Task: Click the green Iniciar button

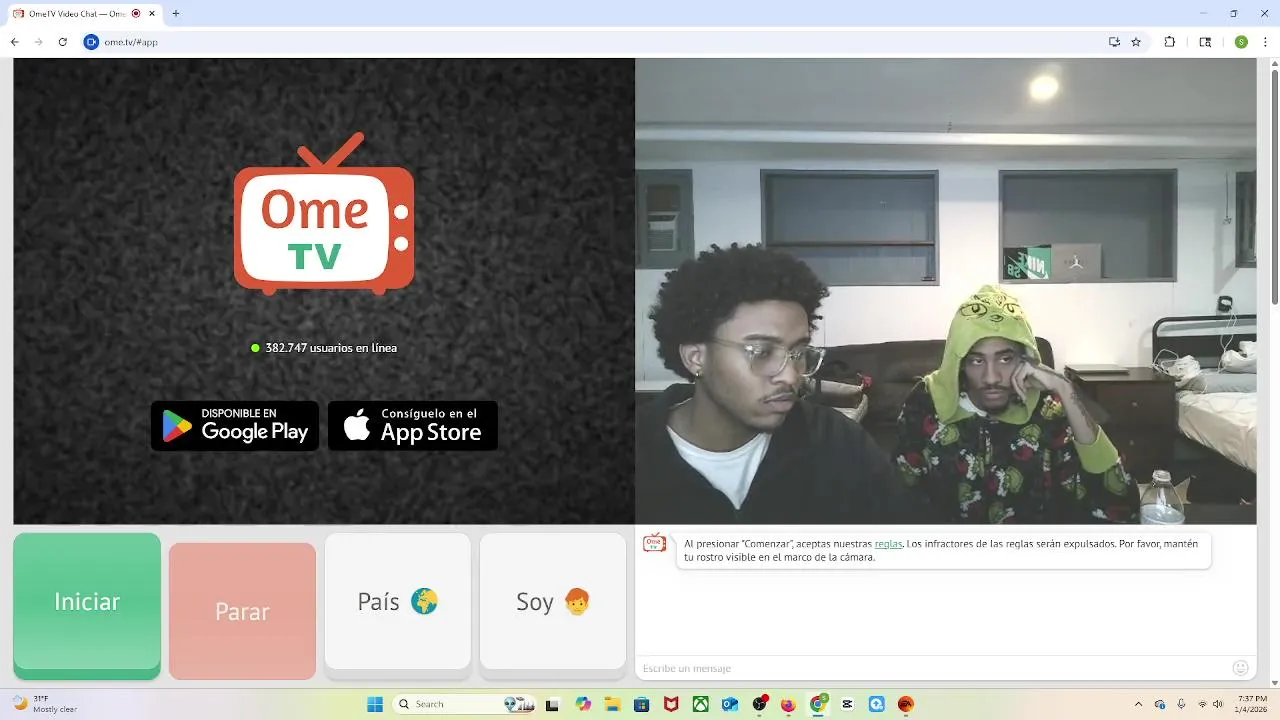Action: tap(87, 605)
